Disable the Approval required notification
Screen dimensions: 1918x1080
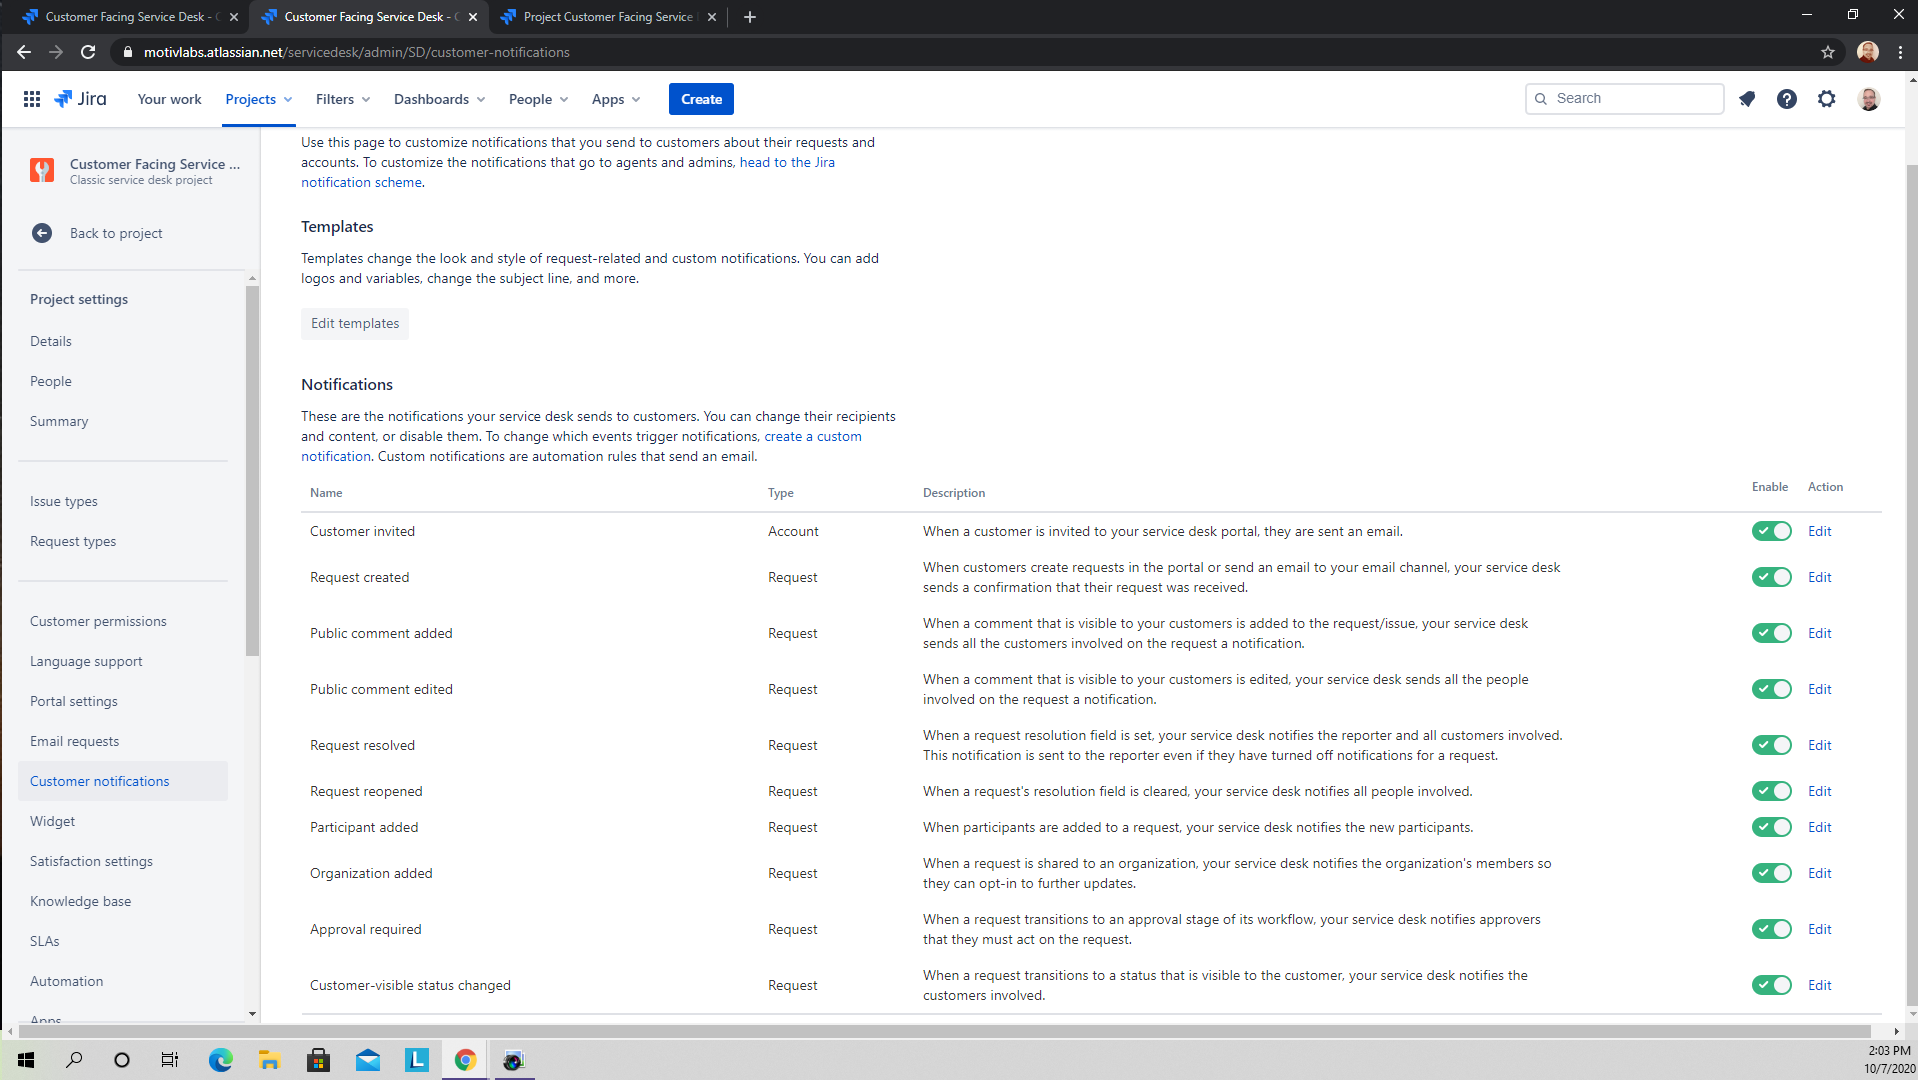click(x=1772, y=929)
